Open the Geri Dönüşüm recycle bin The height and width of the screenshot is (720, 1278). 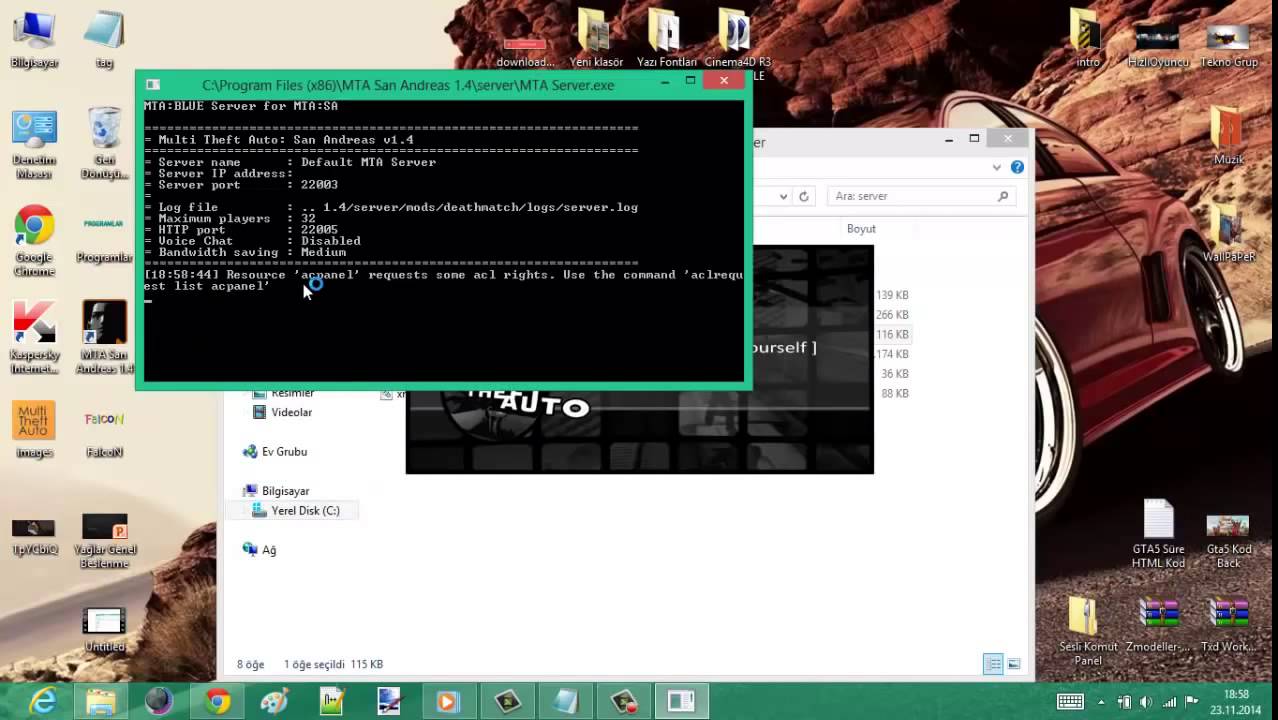pyautogui.click(x=104, y=145)
